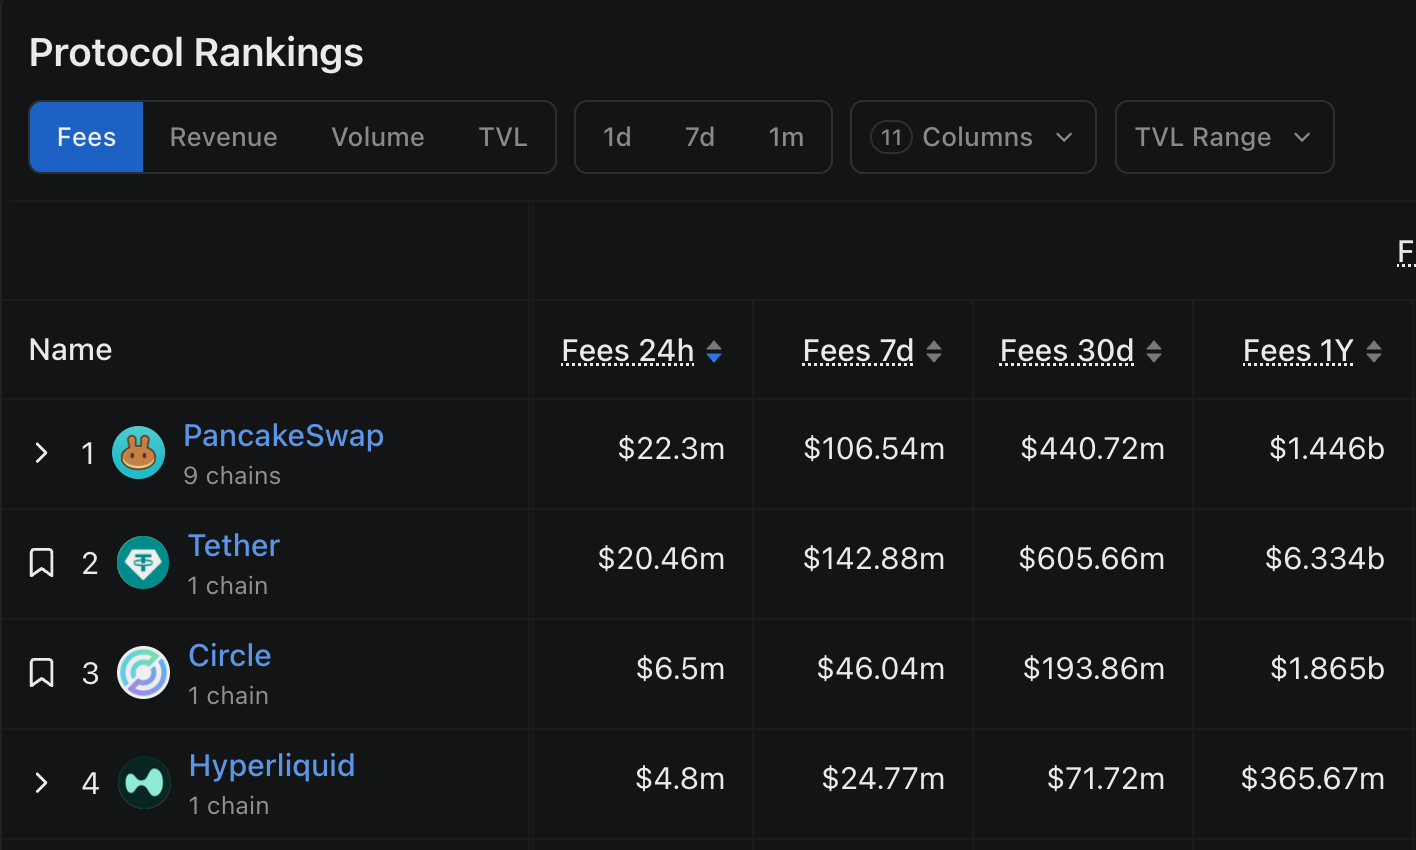
Task: Open the Columns dropdown
Action: pos(973,137)
